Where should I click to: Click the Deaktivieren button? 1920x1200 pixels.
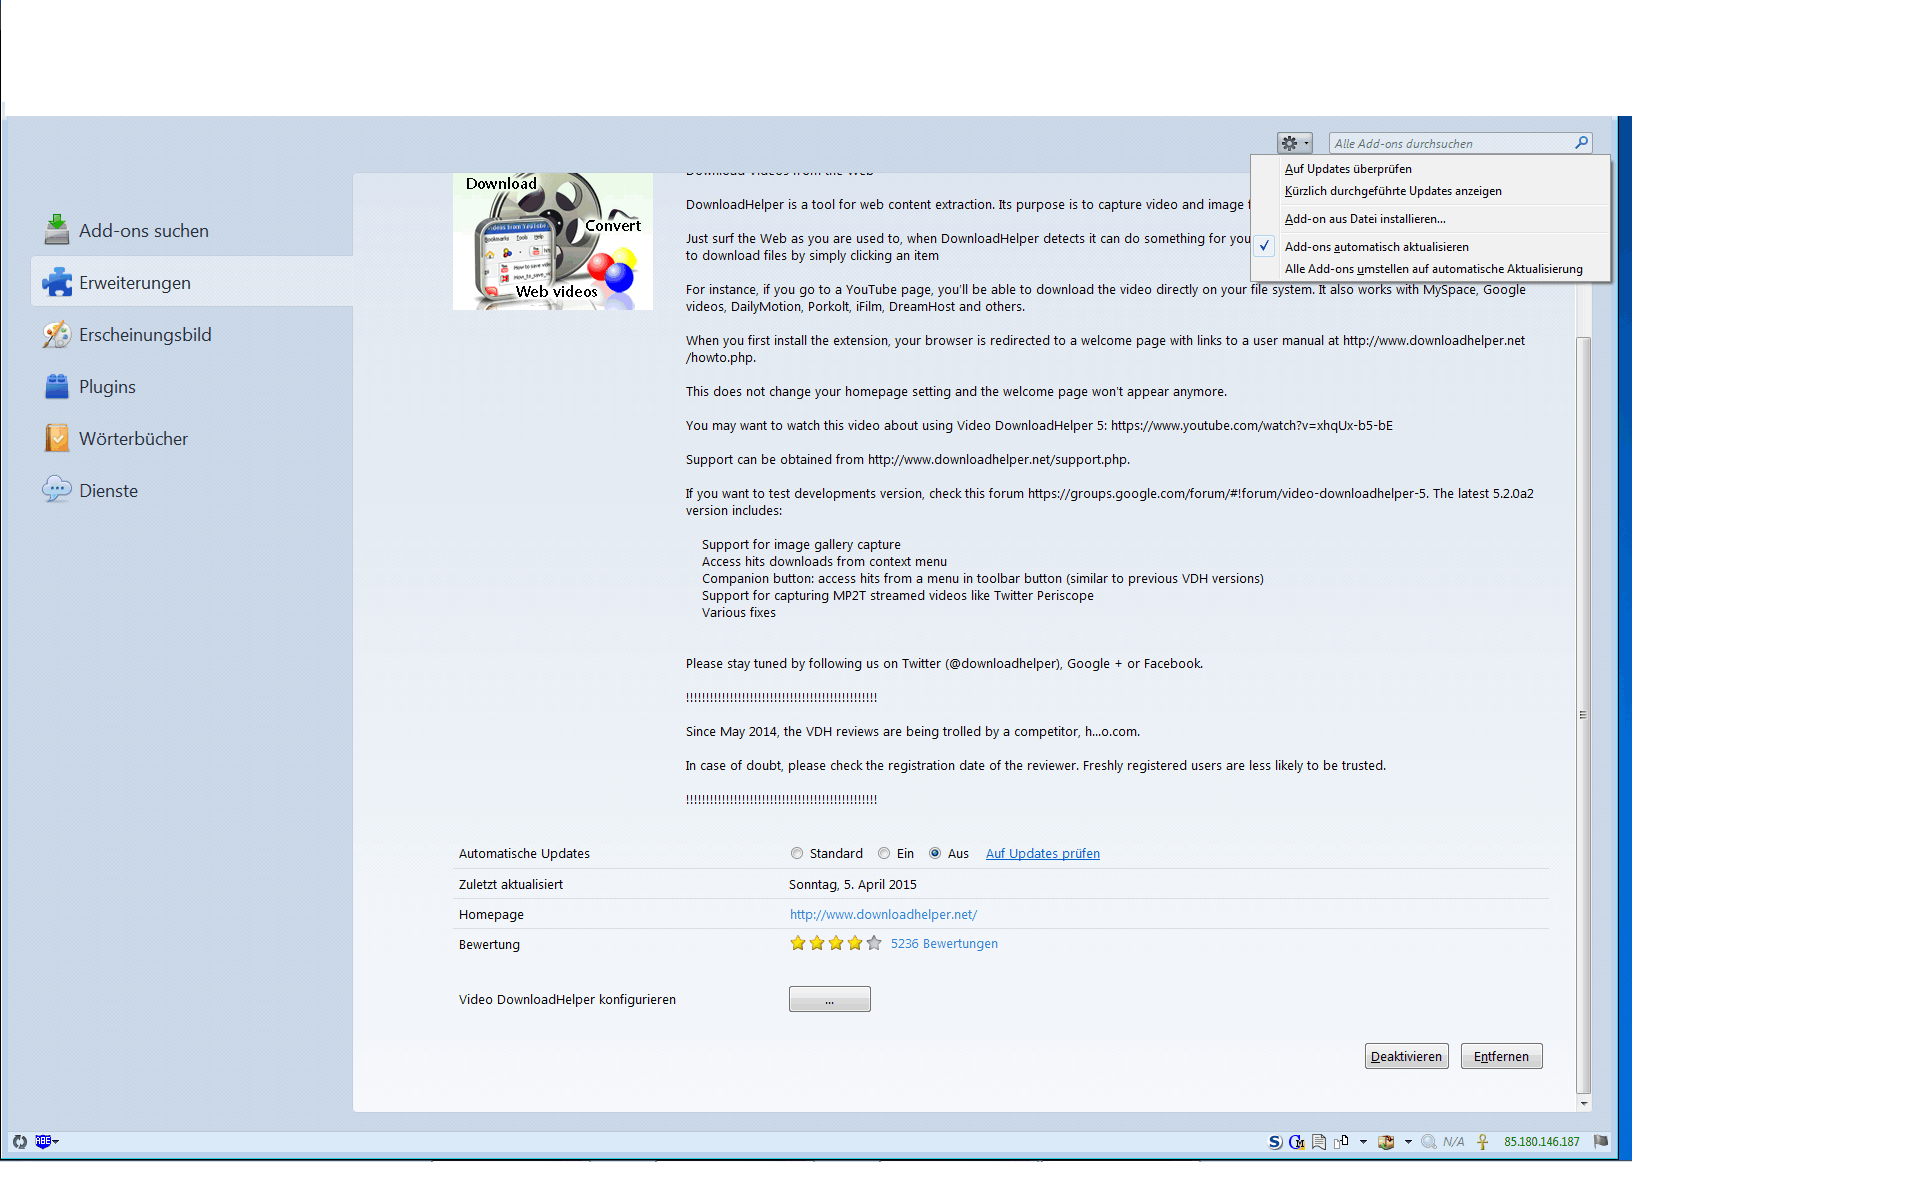[x=1406, y=1056]
